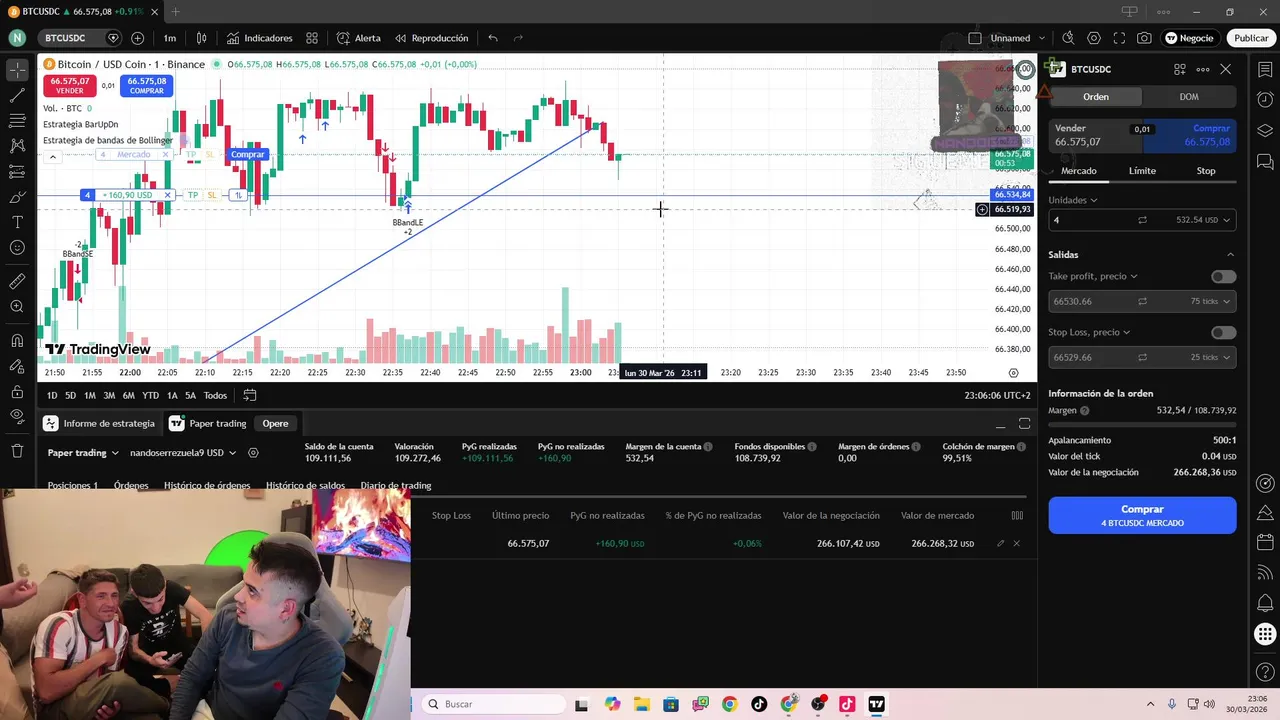
Task: Select the trend line drawing tool
Action: (x=17, y=96)
